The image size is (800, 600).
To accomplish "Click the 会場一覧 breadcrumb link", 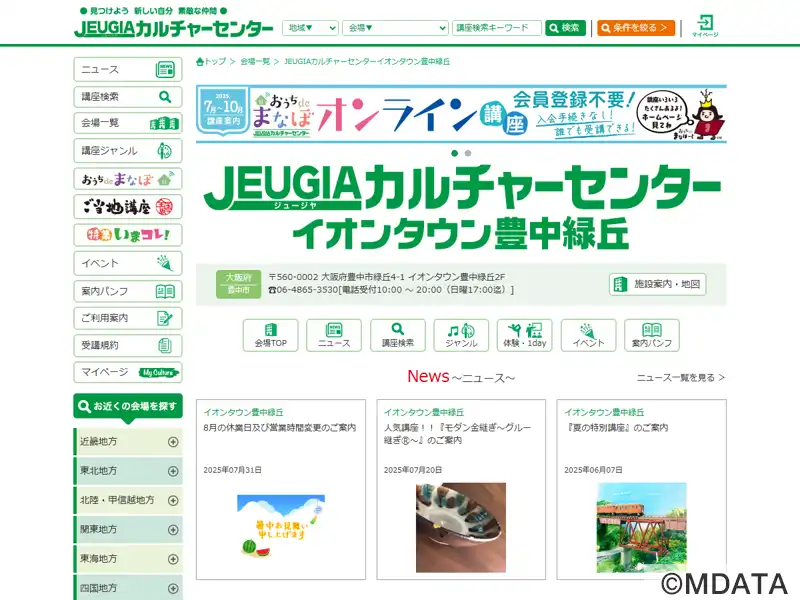I will pyautogui.click(x=255, y=62).
